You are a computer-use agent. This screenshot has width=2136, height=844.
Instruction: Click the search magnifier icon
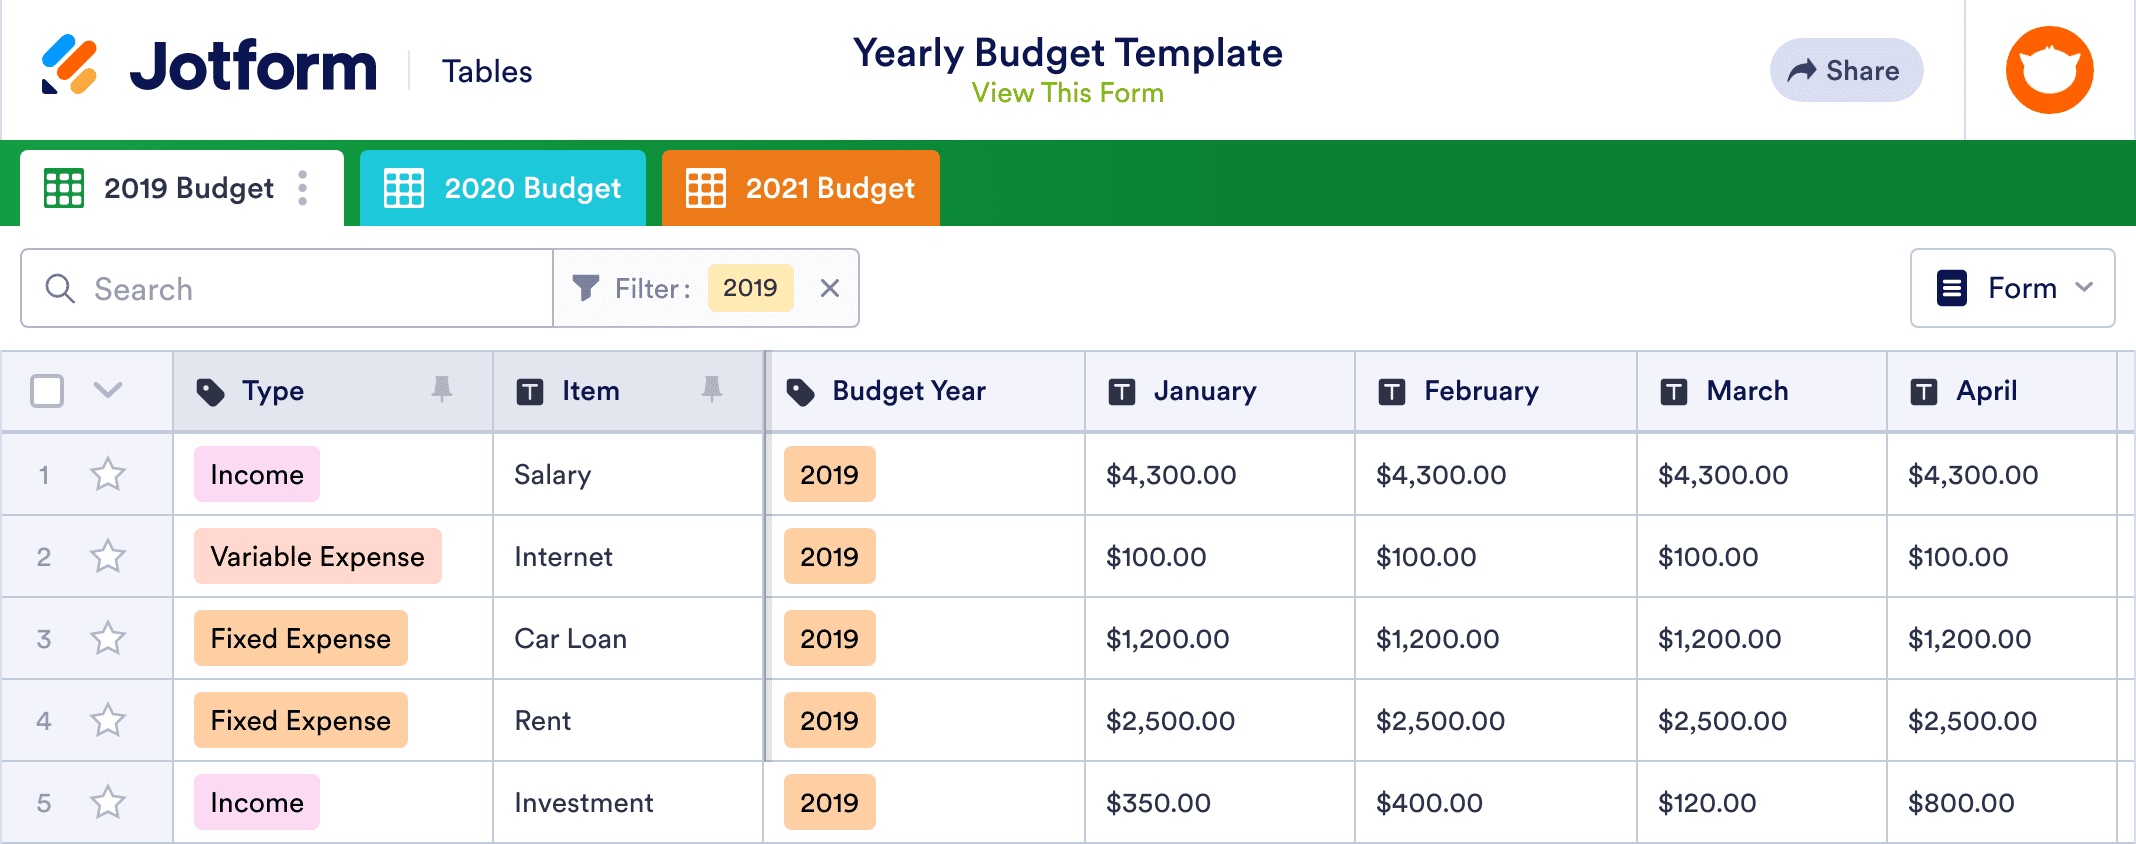[60, 288]
